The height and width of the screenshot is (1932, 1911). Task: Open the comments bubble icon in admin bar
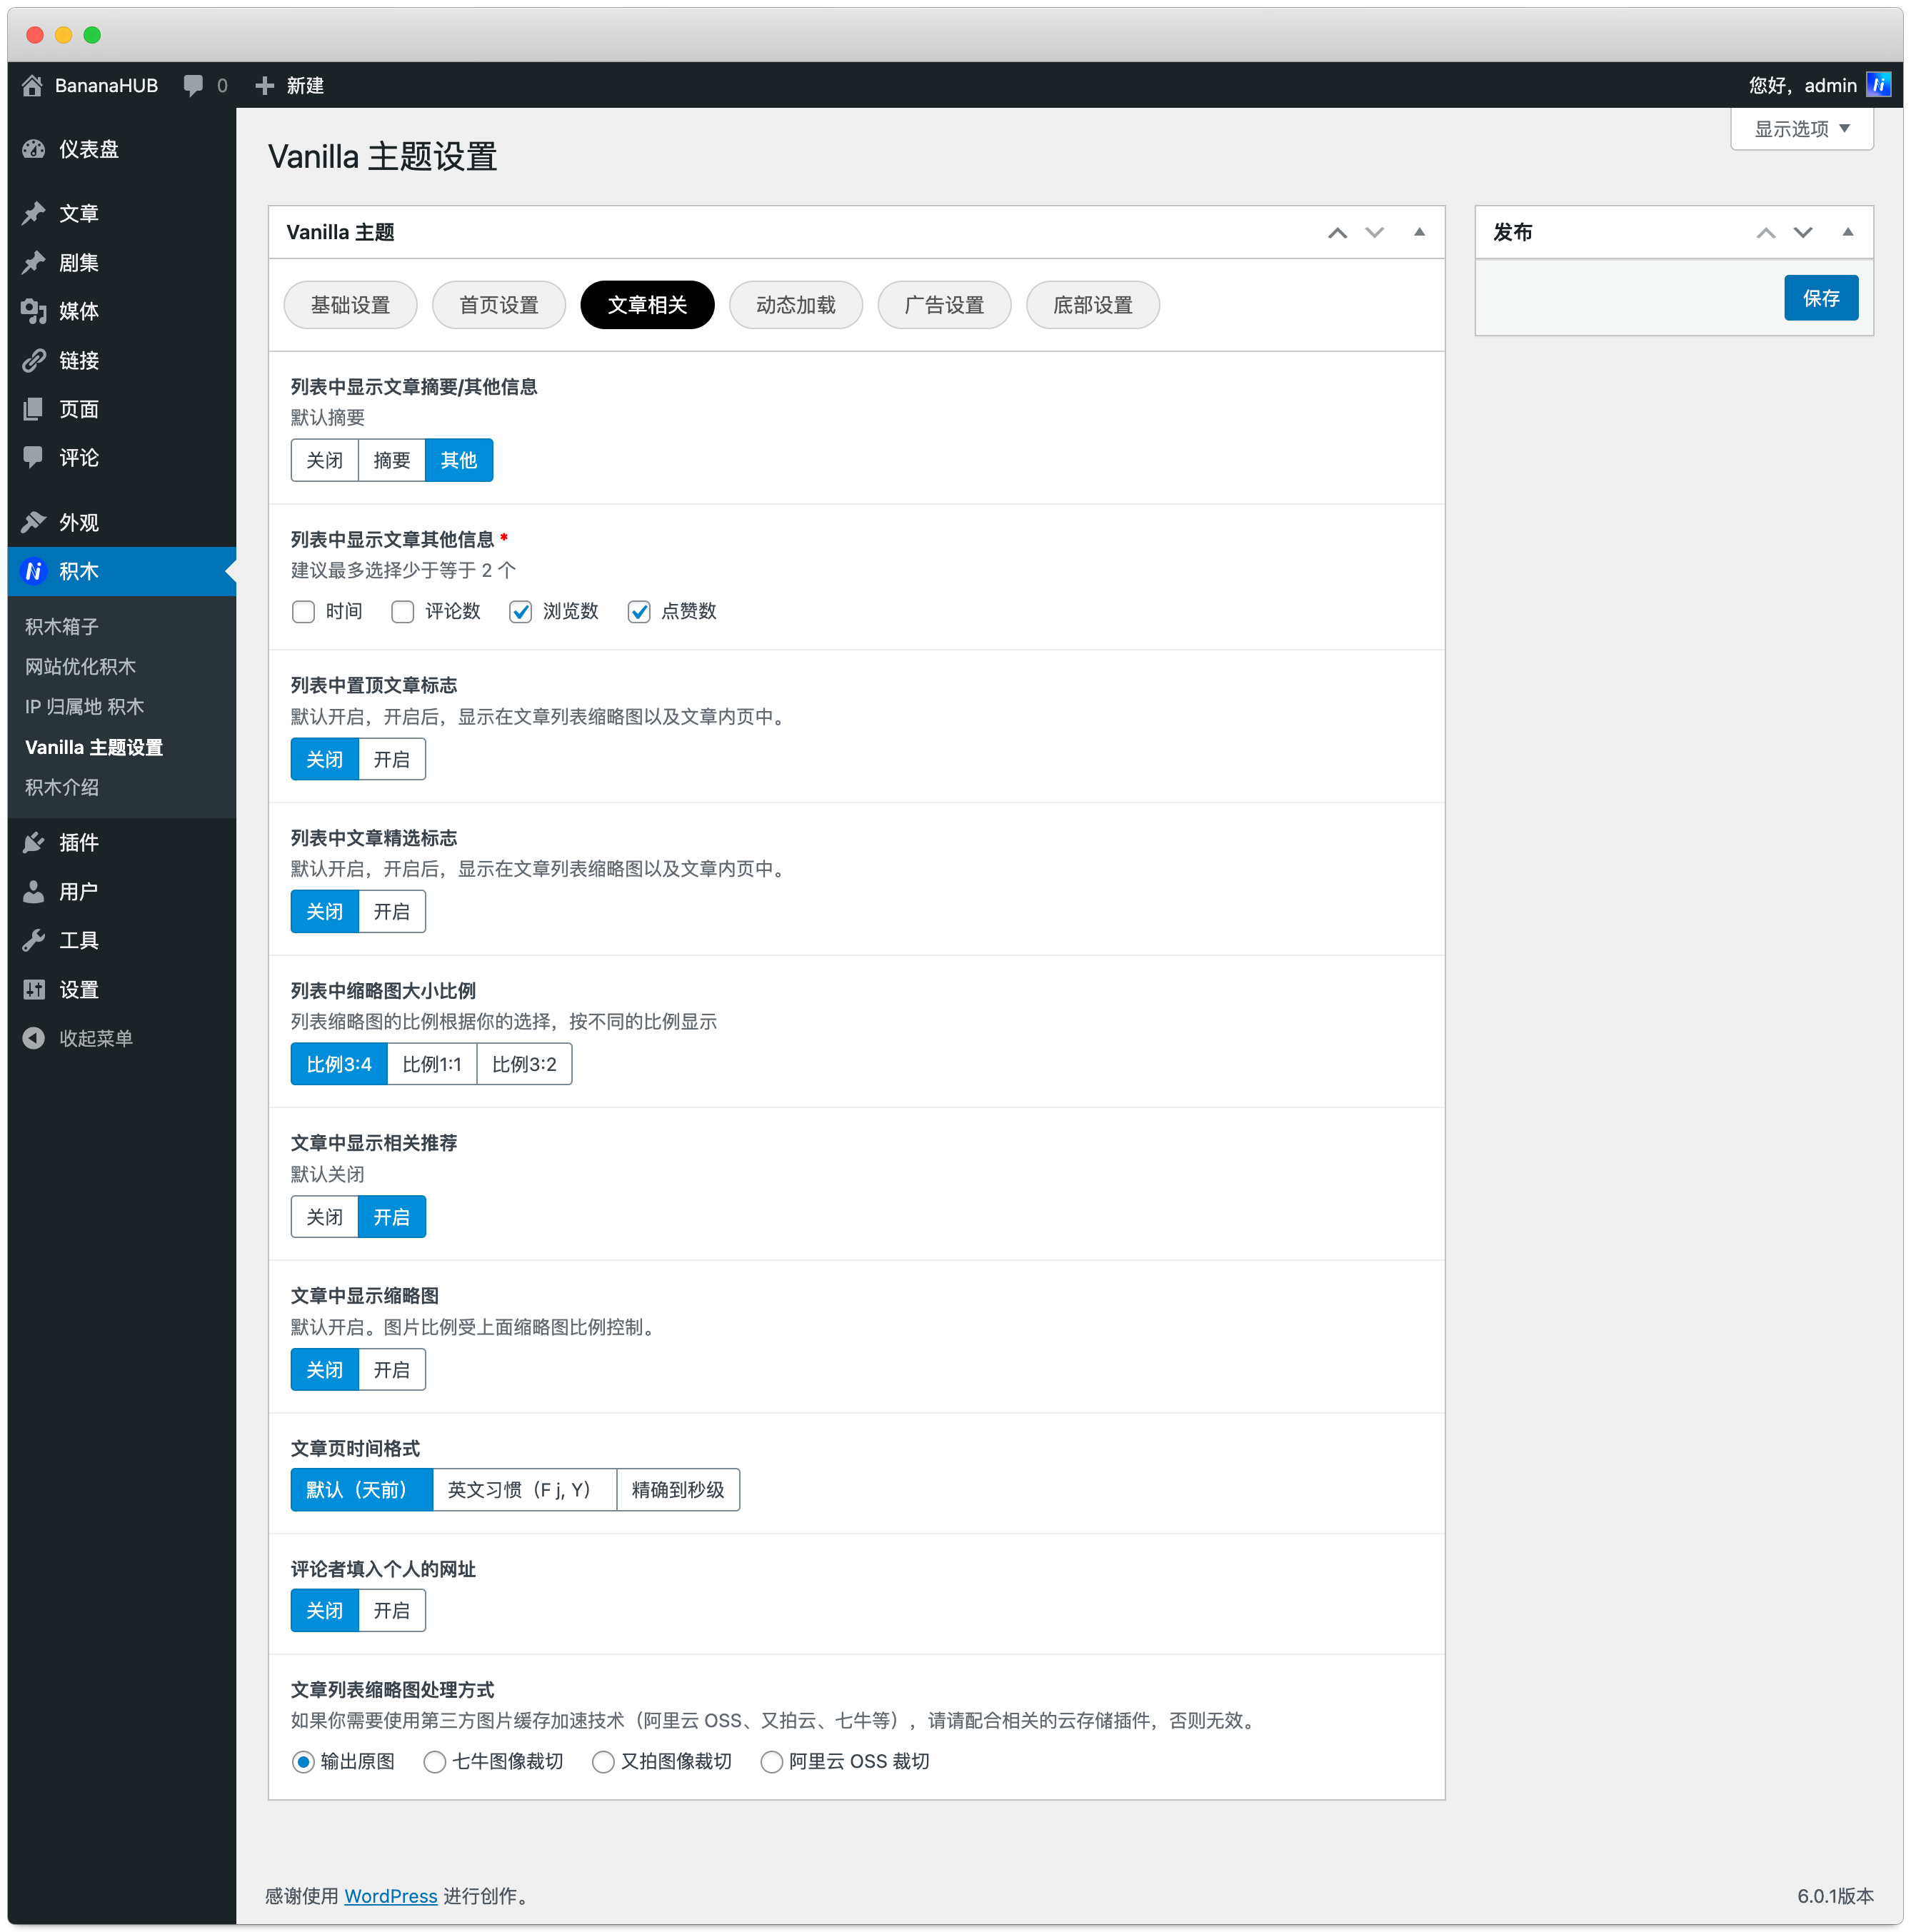coord(193,86)
